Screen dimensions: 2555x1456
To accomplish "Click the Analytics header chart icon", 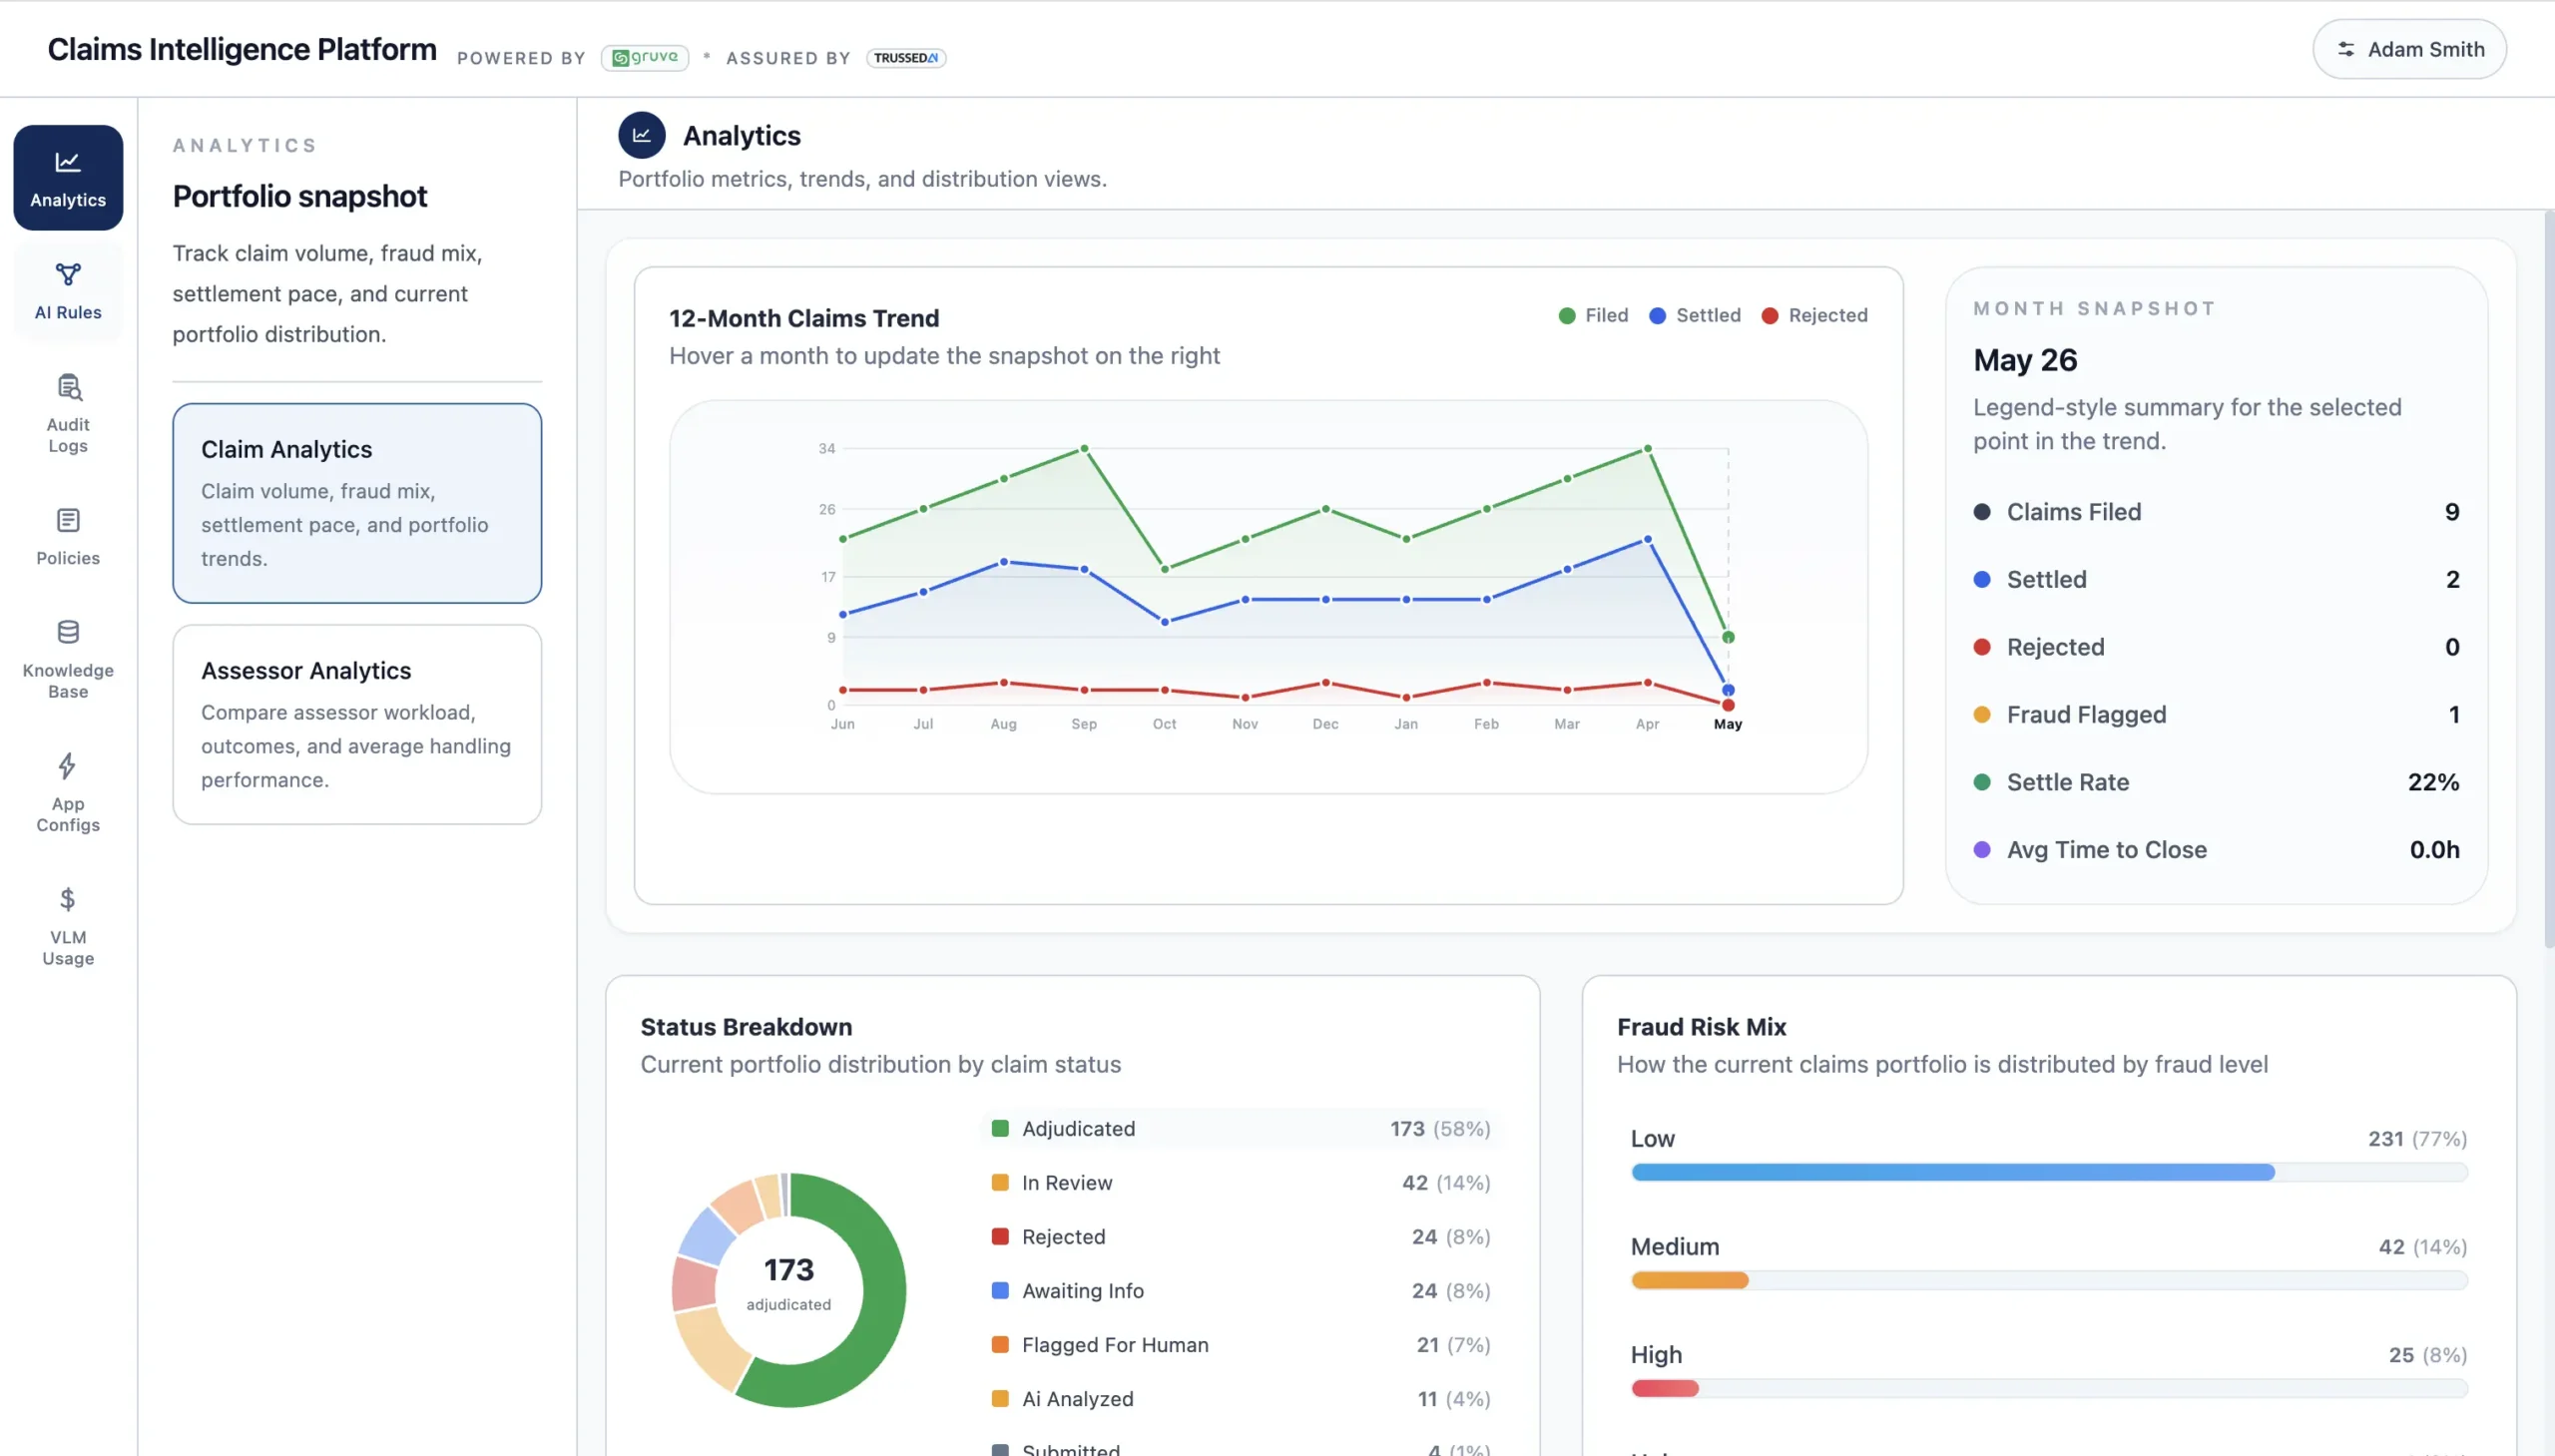I will tap(642, 135).
